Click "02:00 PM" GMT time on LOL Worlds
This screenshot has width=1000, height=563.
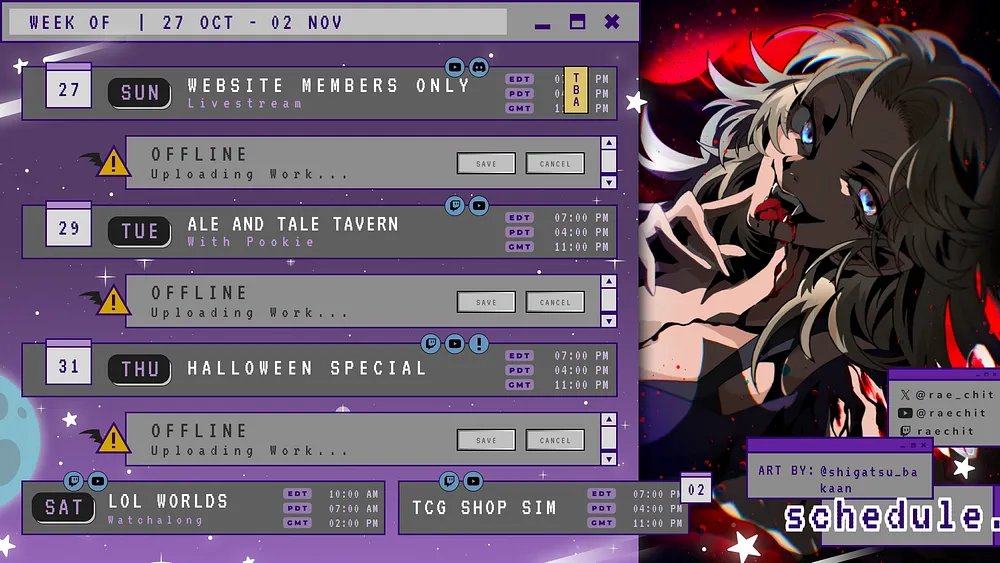pos(353,523)
